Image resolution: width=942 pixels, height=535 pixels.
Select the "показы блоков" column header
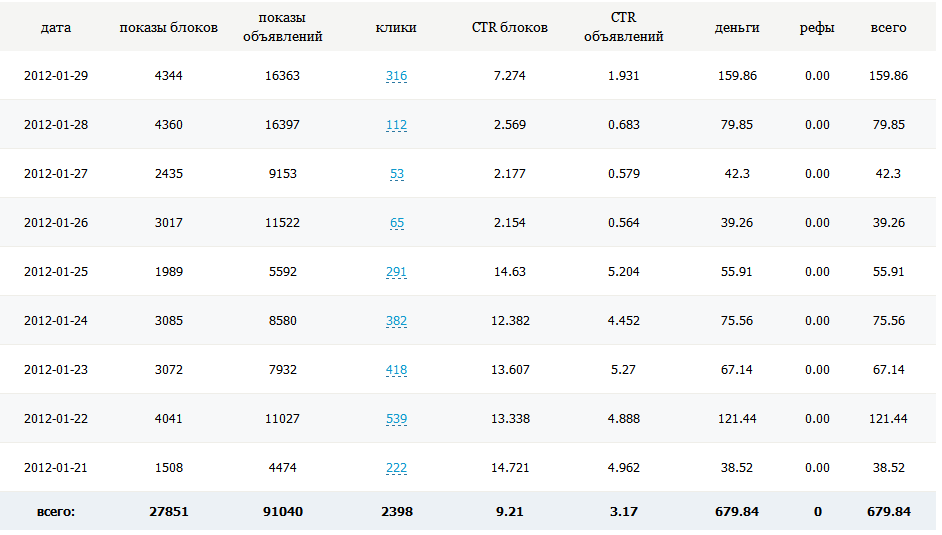click(x=168, y=28)
